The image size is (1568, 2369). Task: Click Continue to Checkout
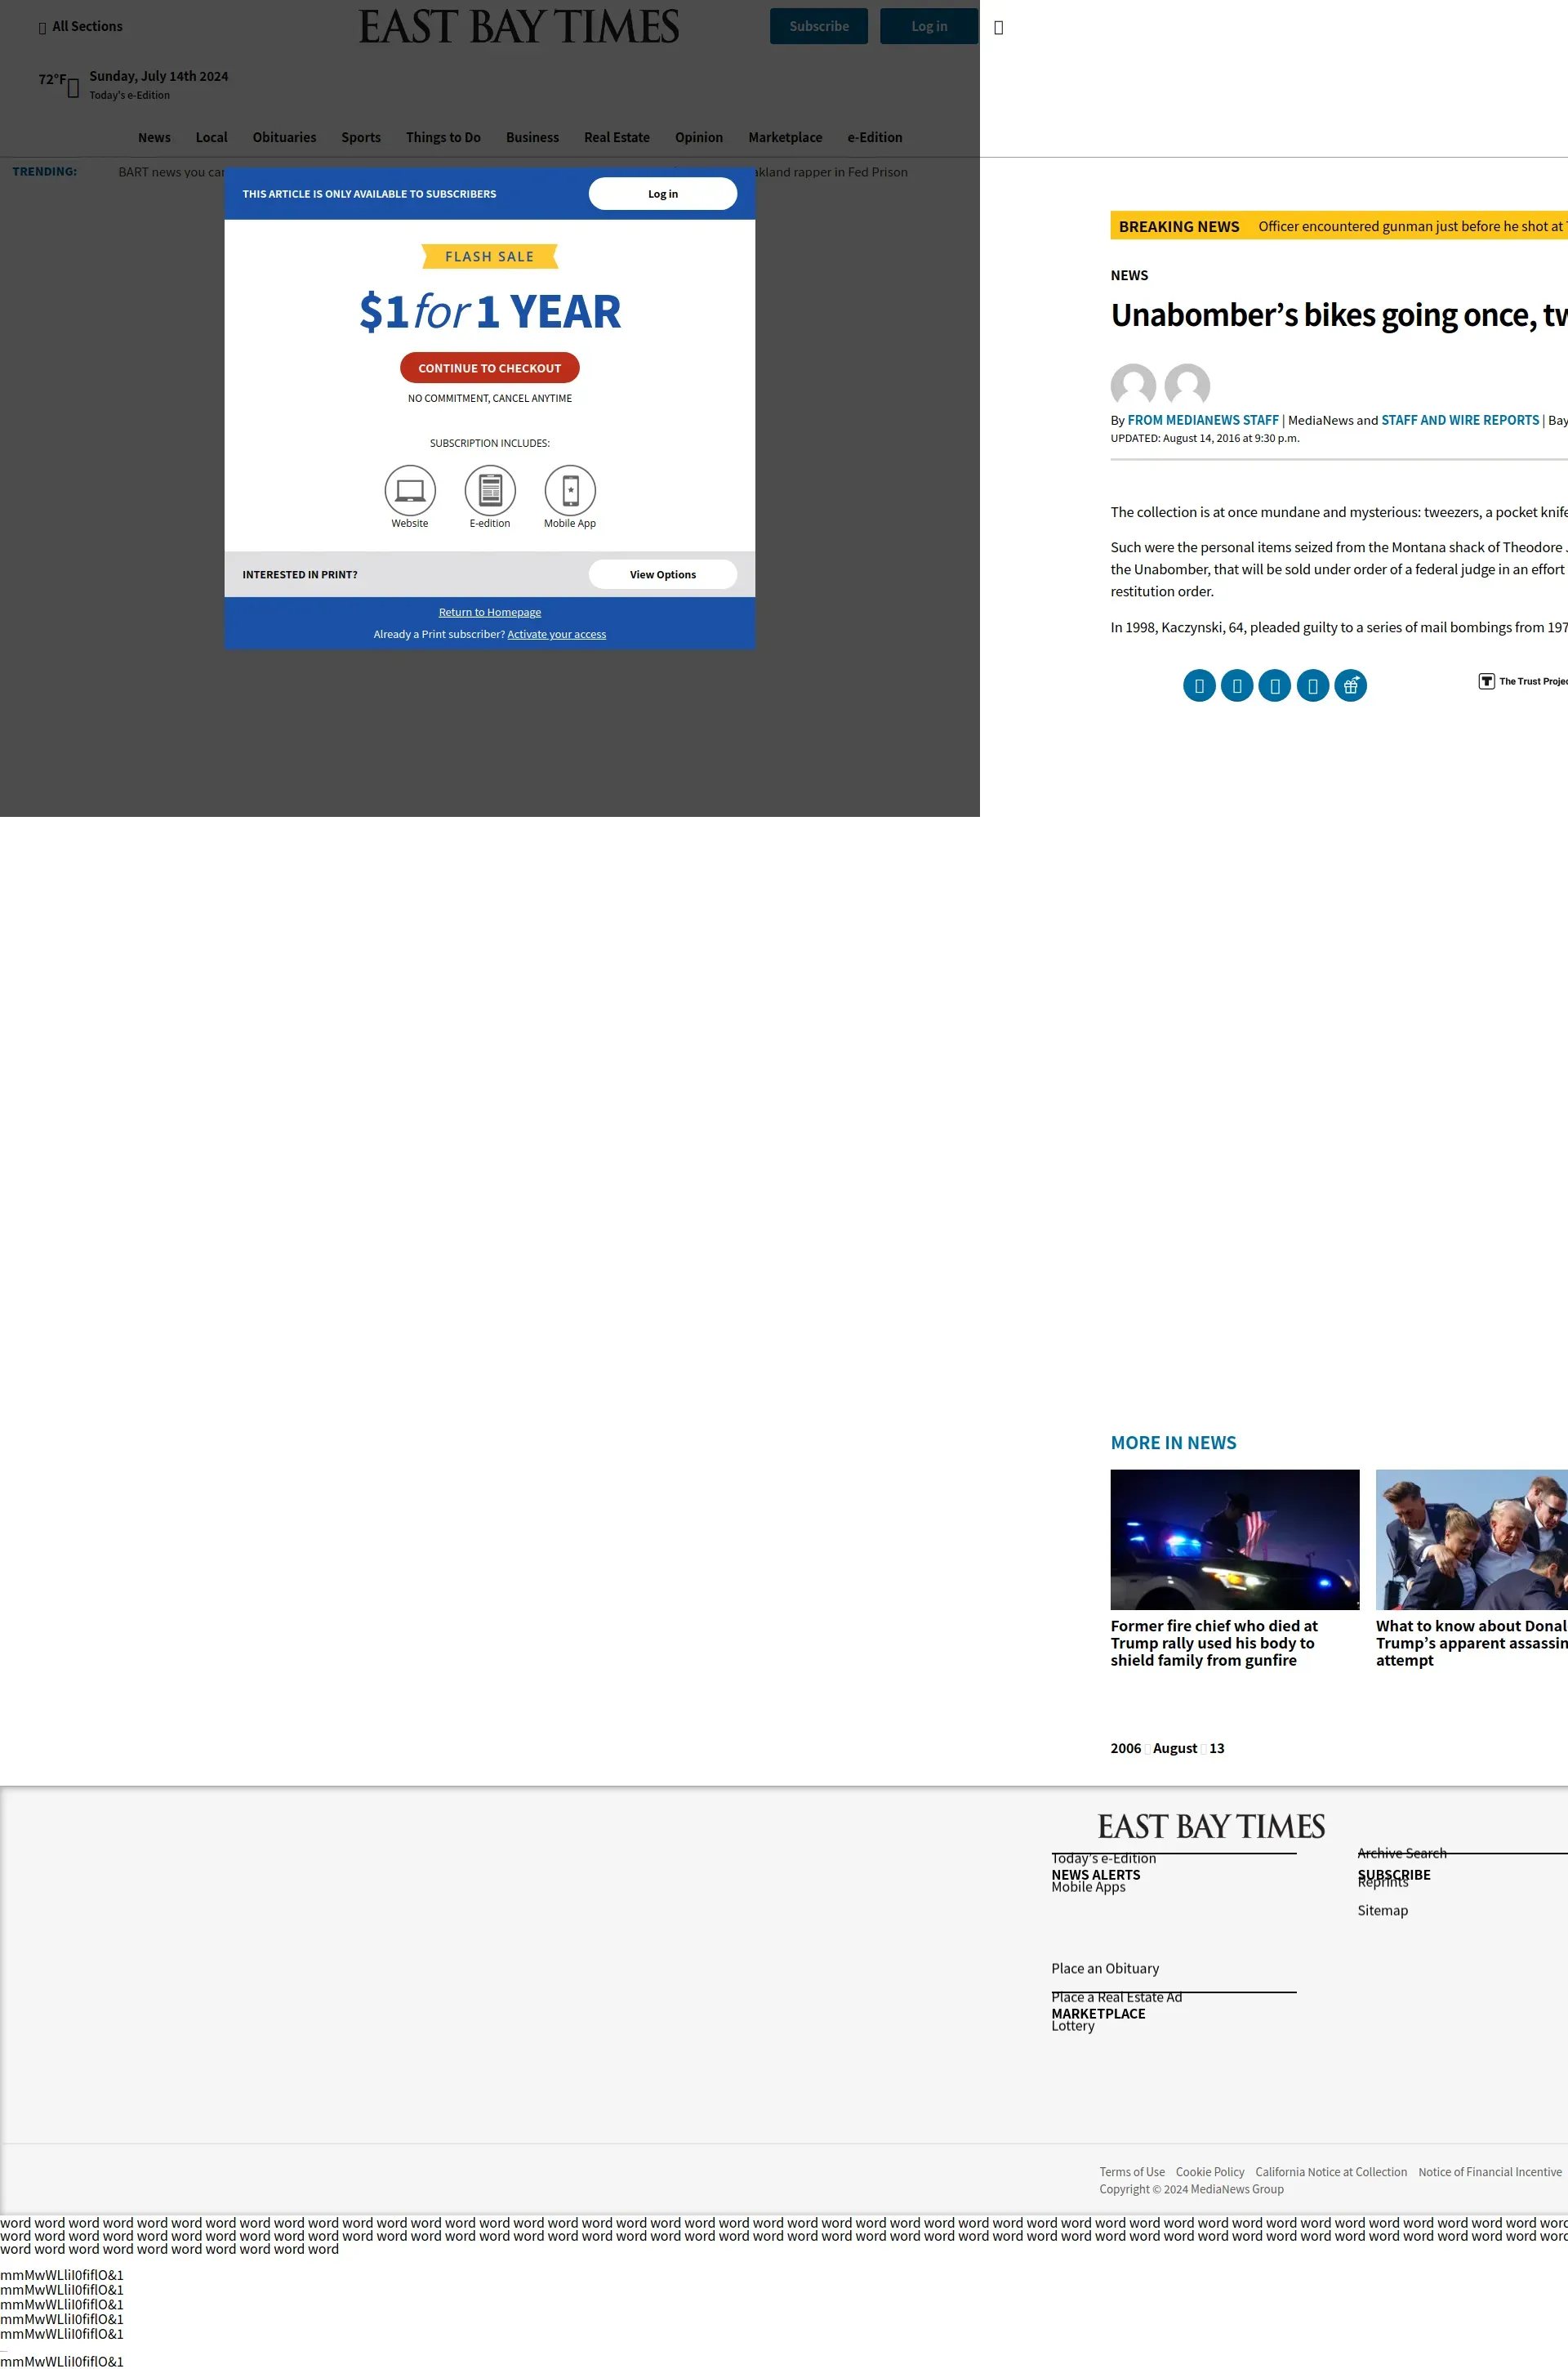490,368
